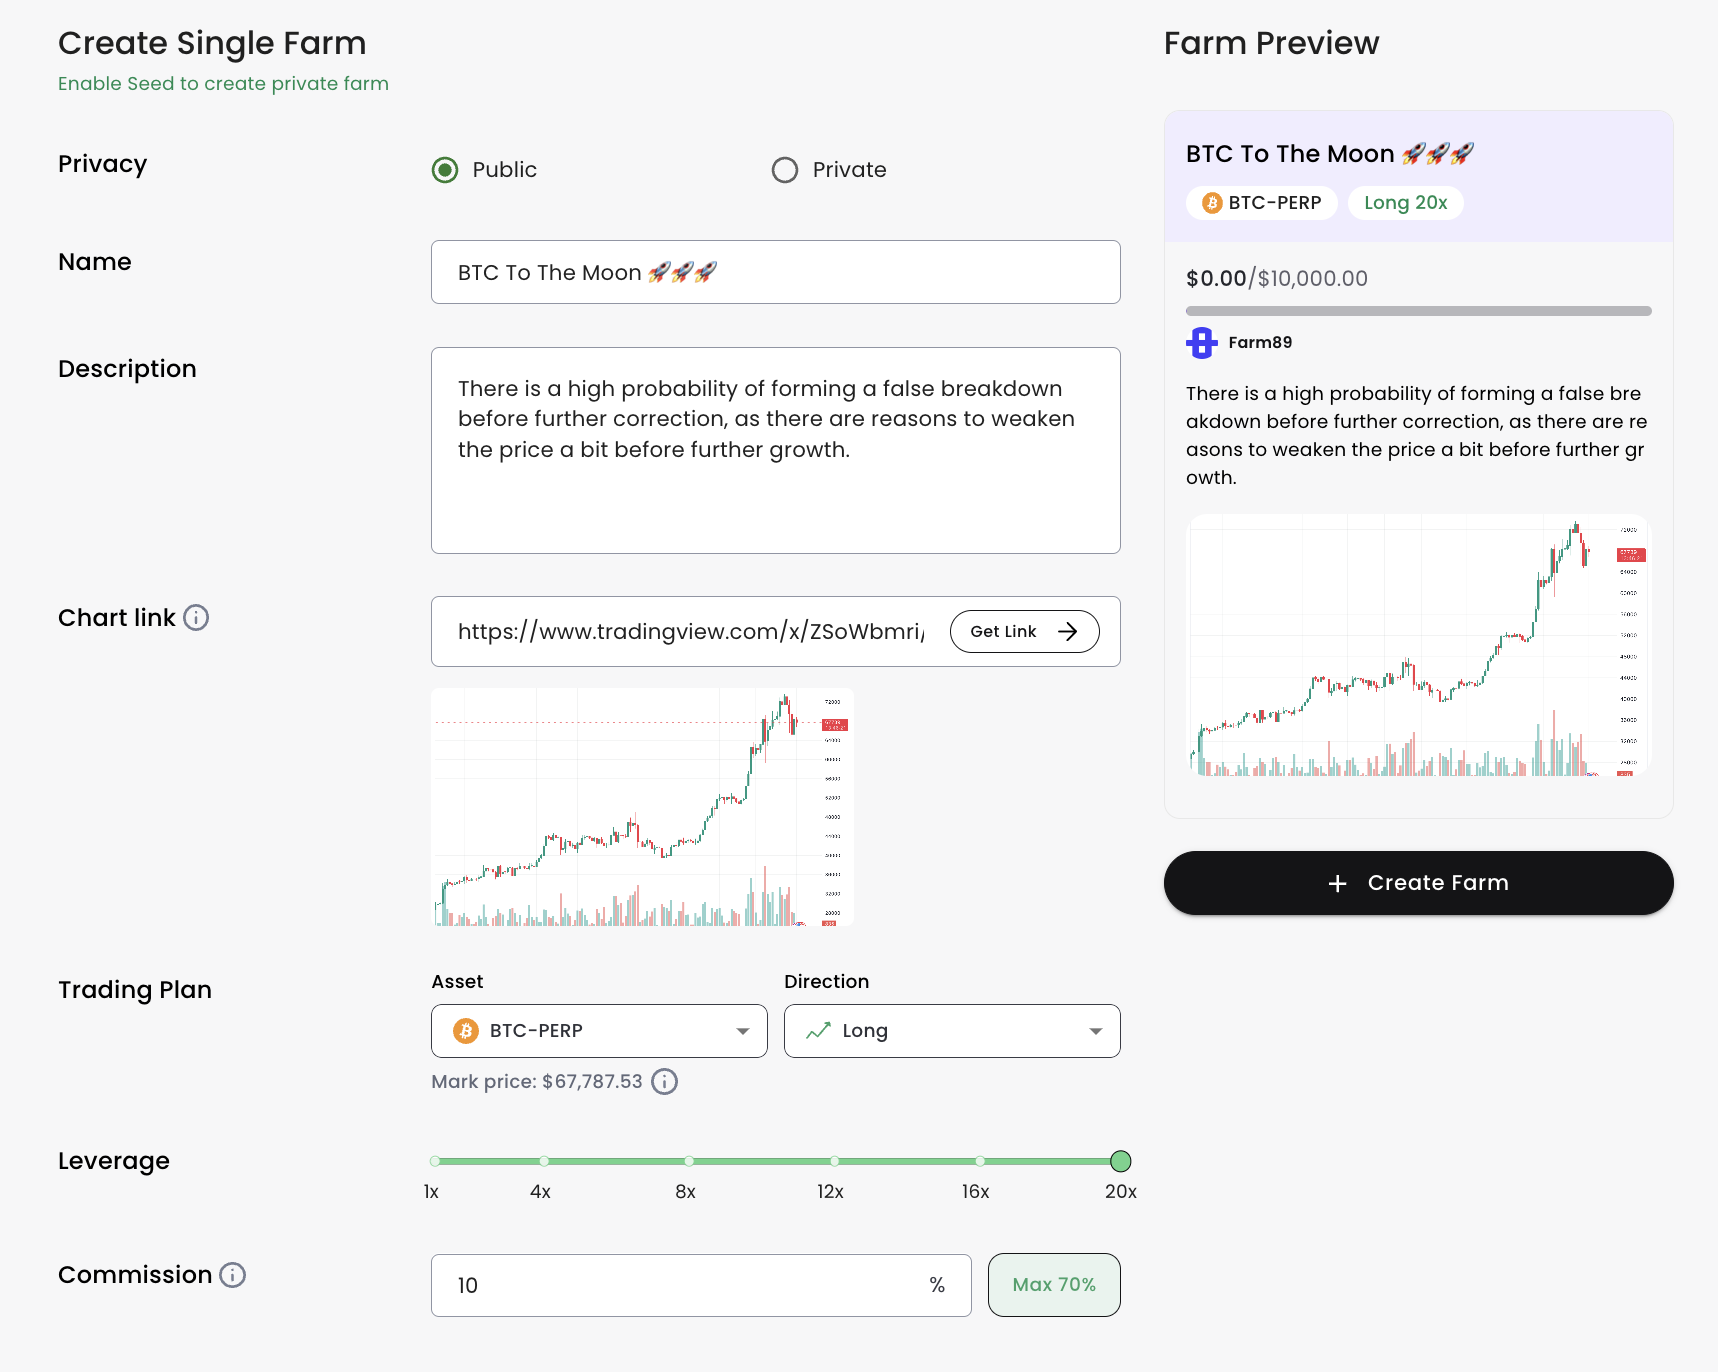Click the farm Name input field
Viewport: 1718px width, 1372px height.
point(775,272)
